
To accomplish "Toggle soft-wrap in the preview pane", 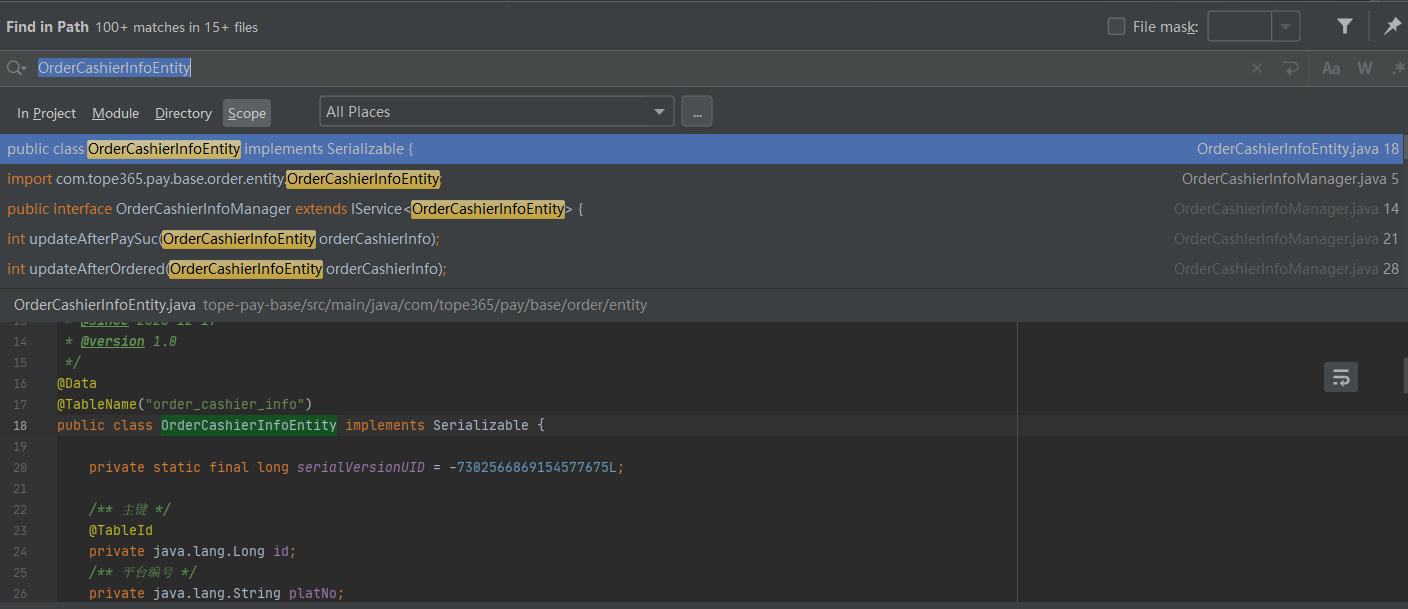I will (1341, 377).
